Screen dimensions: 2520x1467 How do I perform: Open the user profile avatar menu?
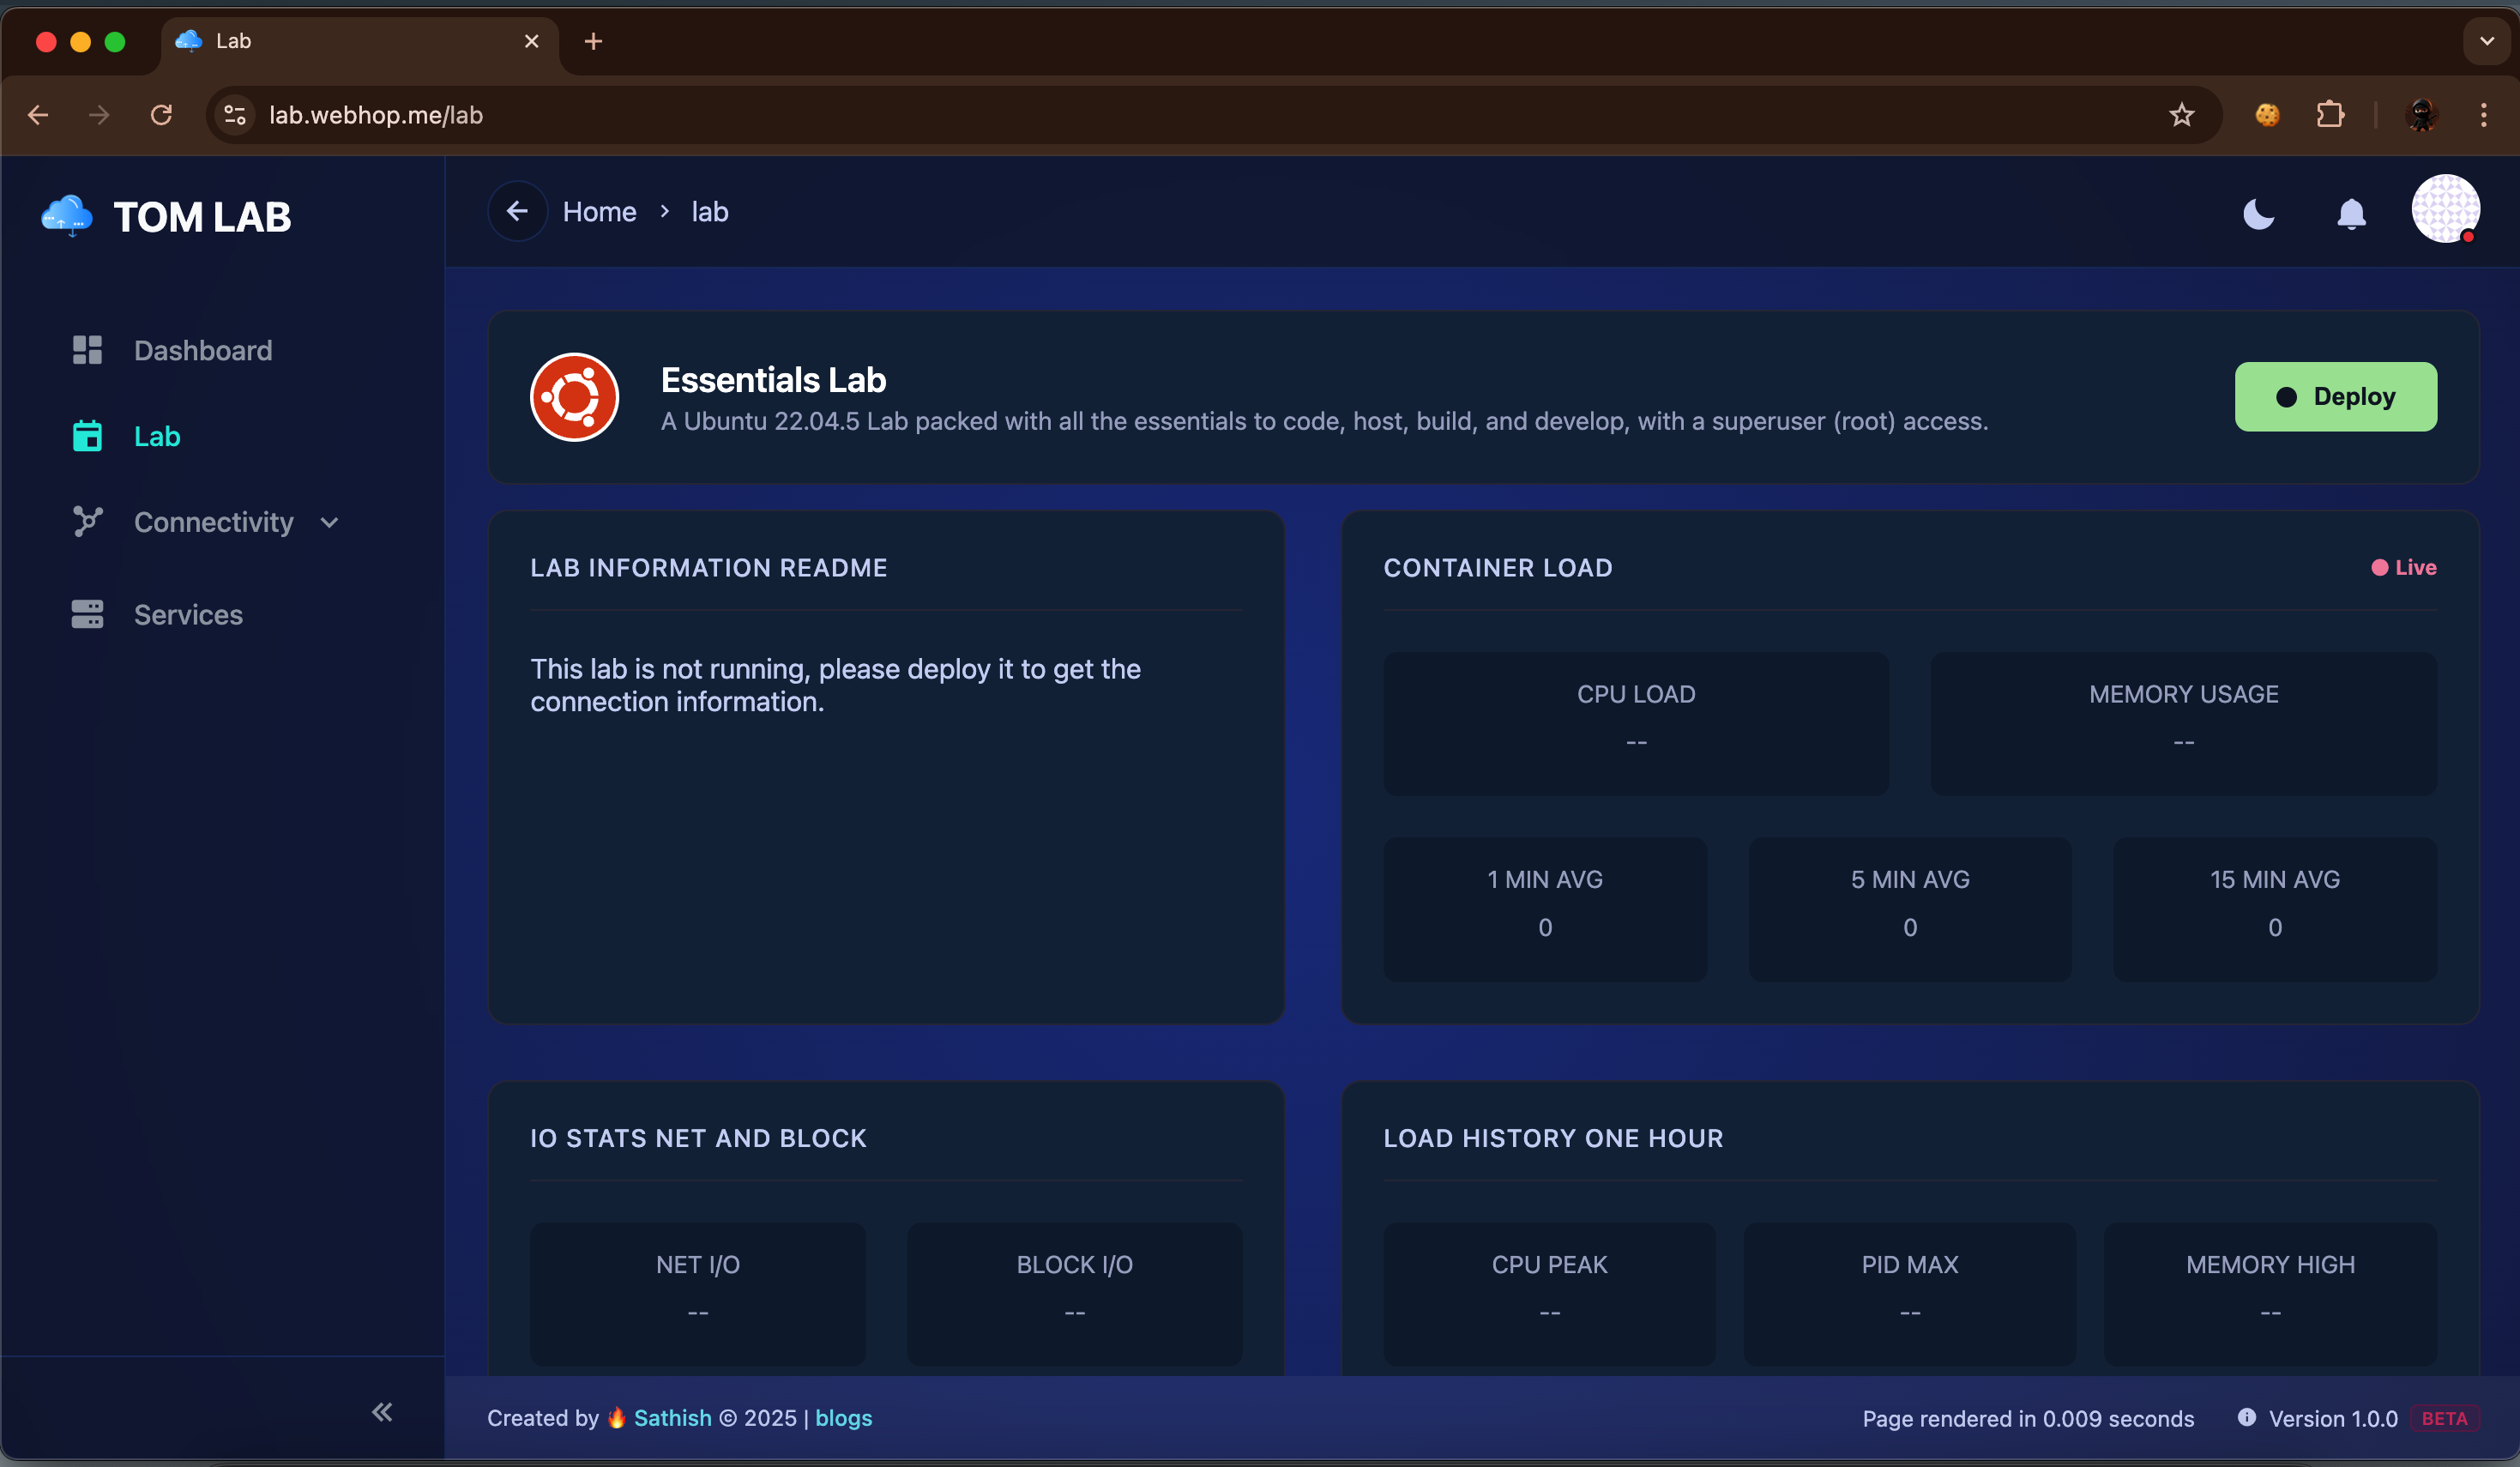(x=2446, y=209)
